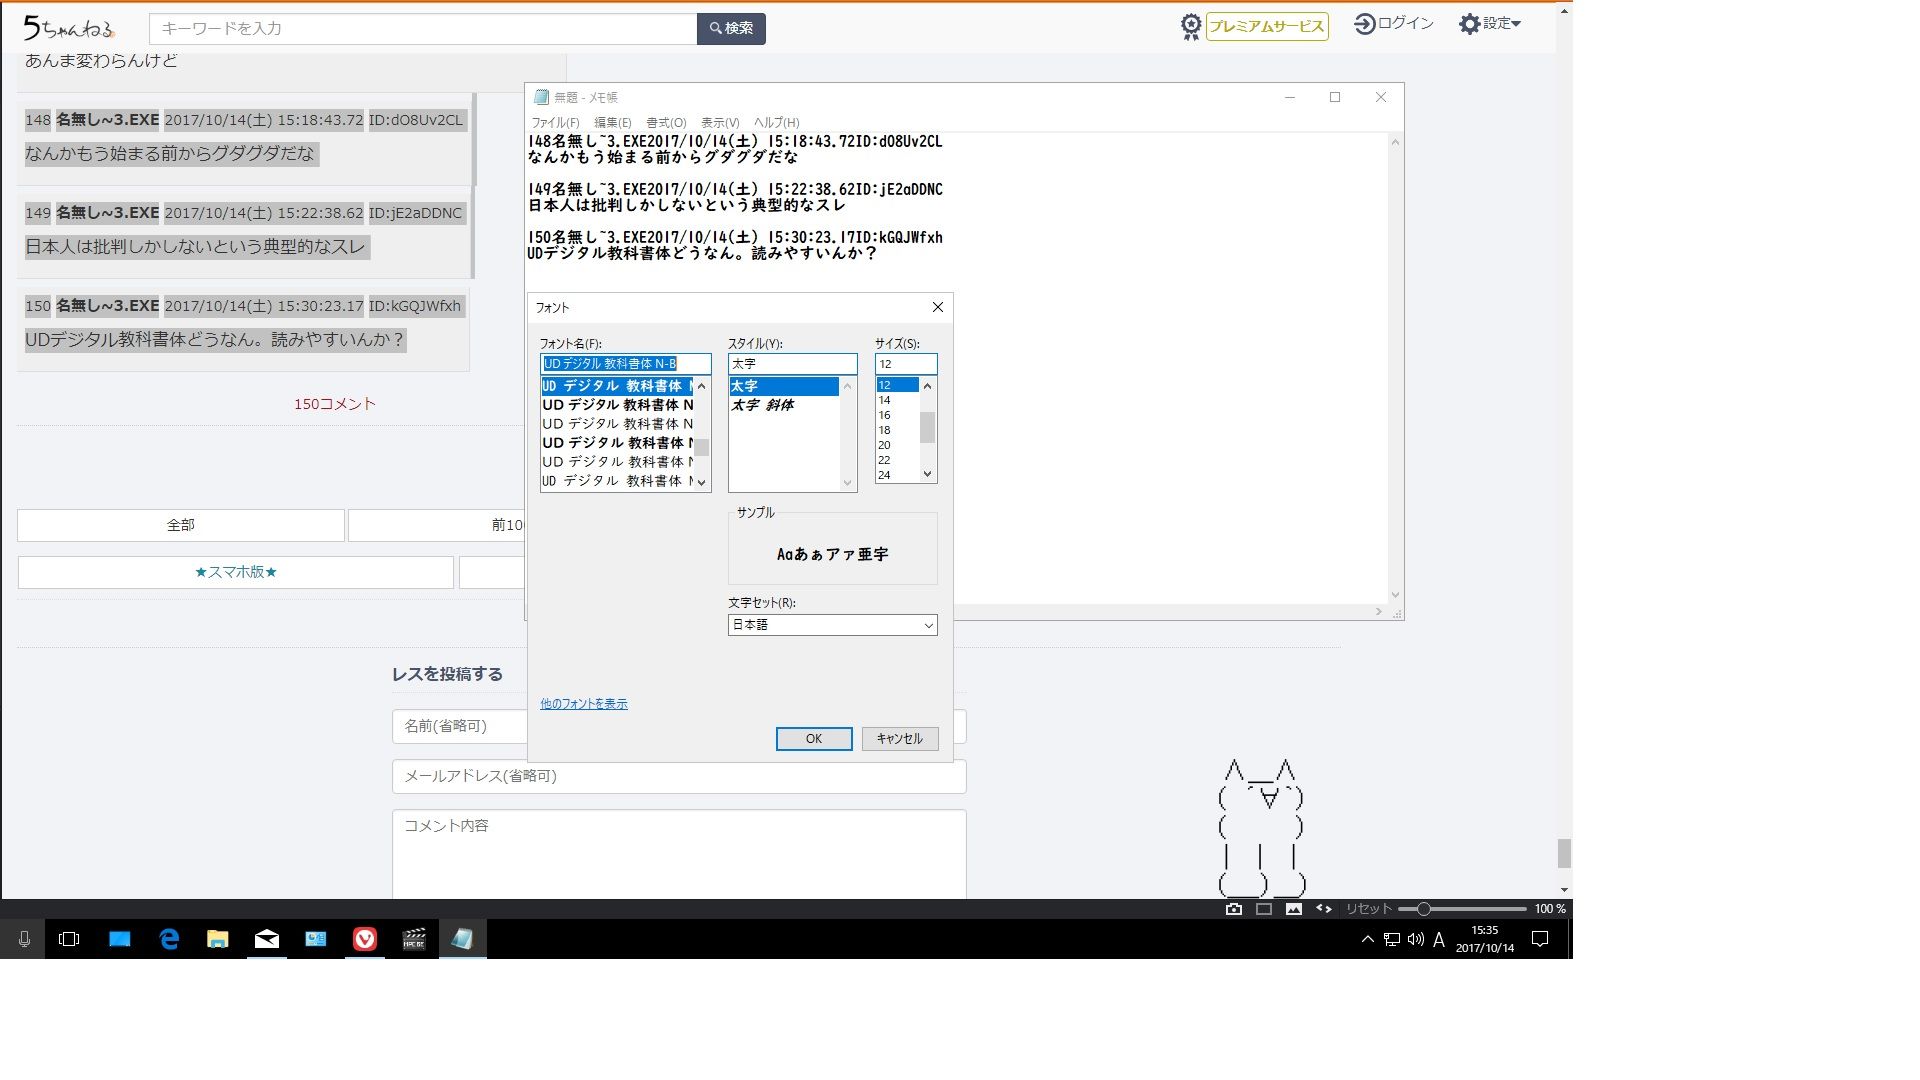Image resolution: width=1920 pixels, height=1080 pixels.
Task: Adjust the zoom slider in browser status bar
Action: point(1423,909)
